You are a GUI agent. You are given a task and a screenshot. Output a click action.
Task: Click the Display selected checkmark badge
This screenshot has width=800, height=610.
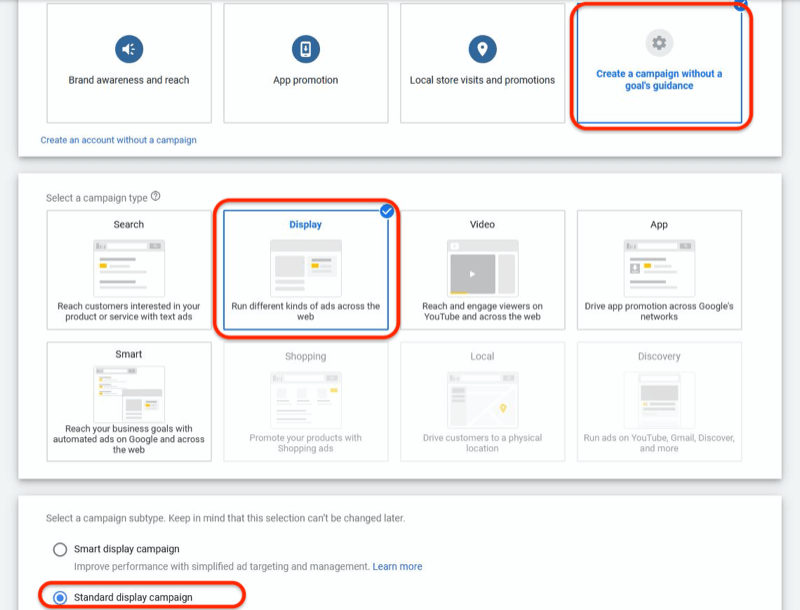click(x=387, y=211)
